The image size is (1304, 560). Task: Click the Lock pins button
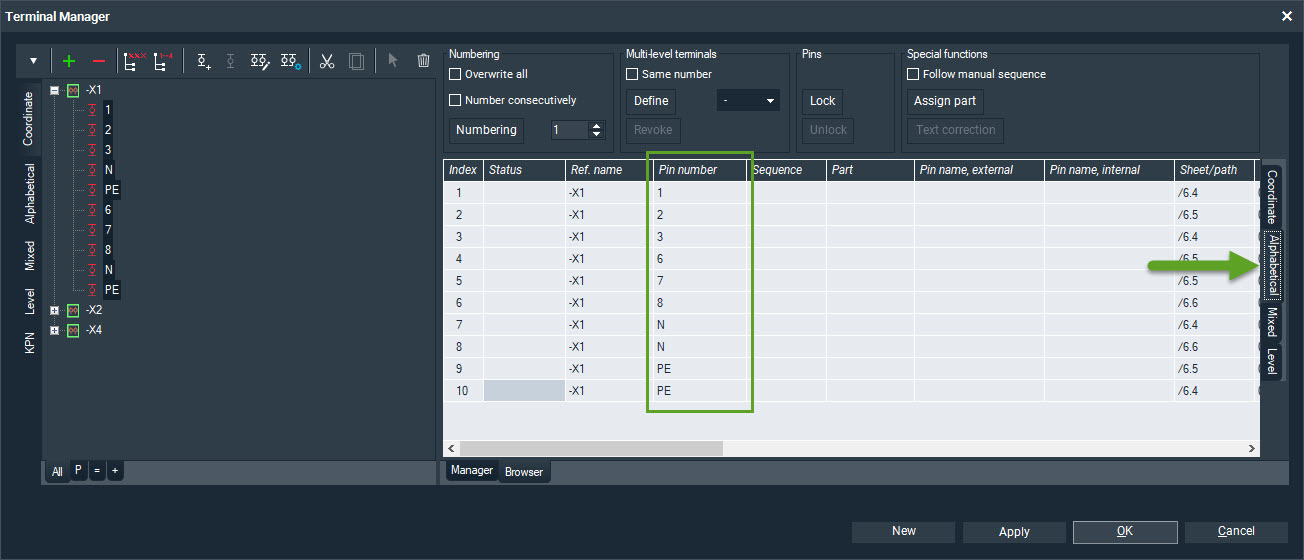click(x=823, y=101)
